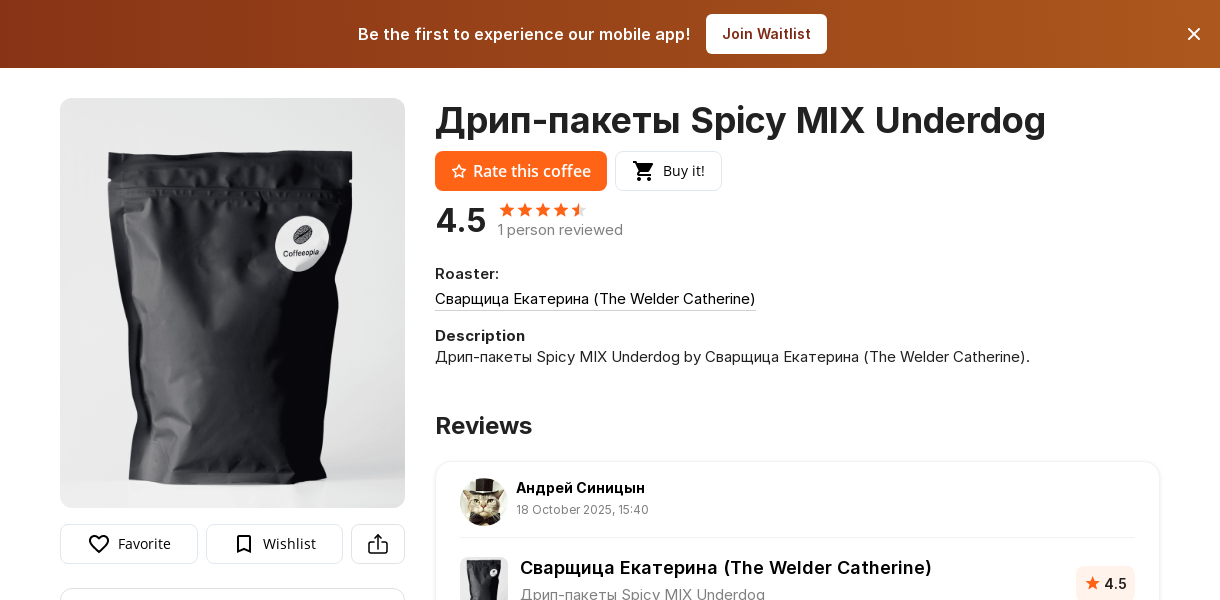Click the Buy it! button

[x=668, y=171]
